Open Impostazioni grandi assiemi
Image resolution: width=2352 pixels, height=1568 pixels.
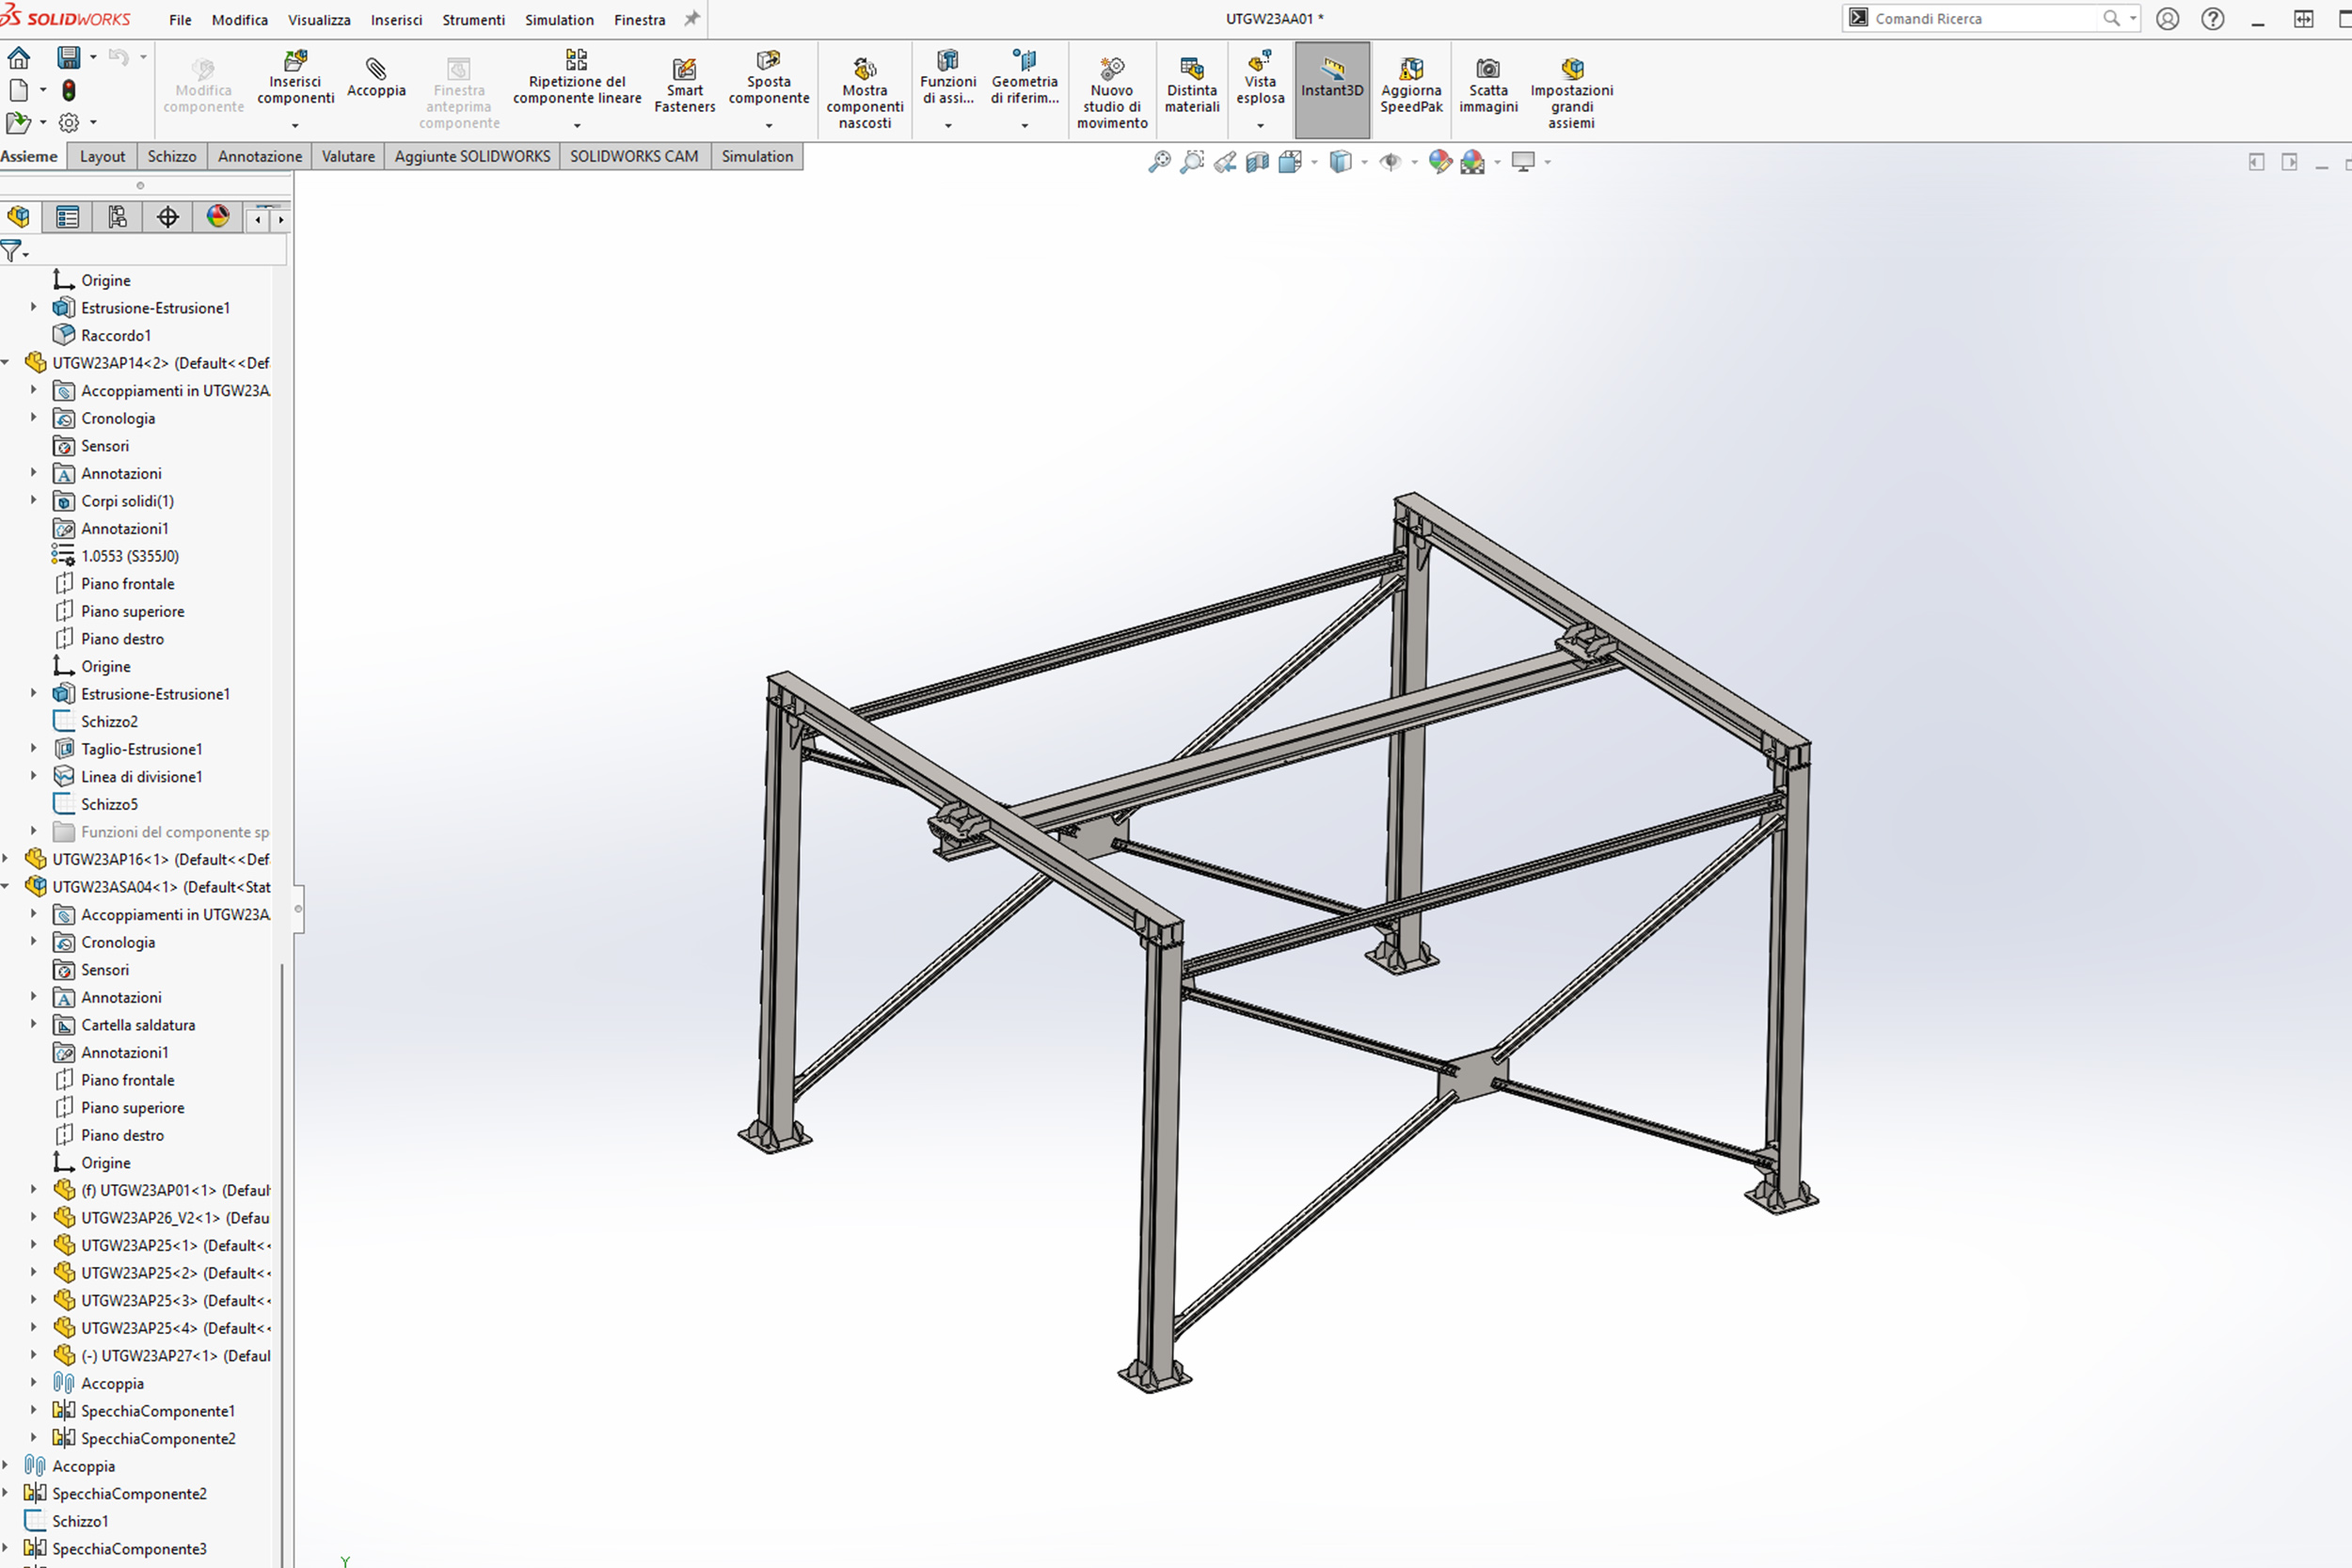(x=1571, y=93)
